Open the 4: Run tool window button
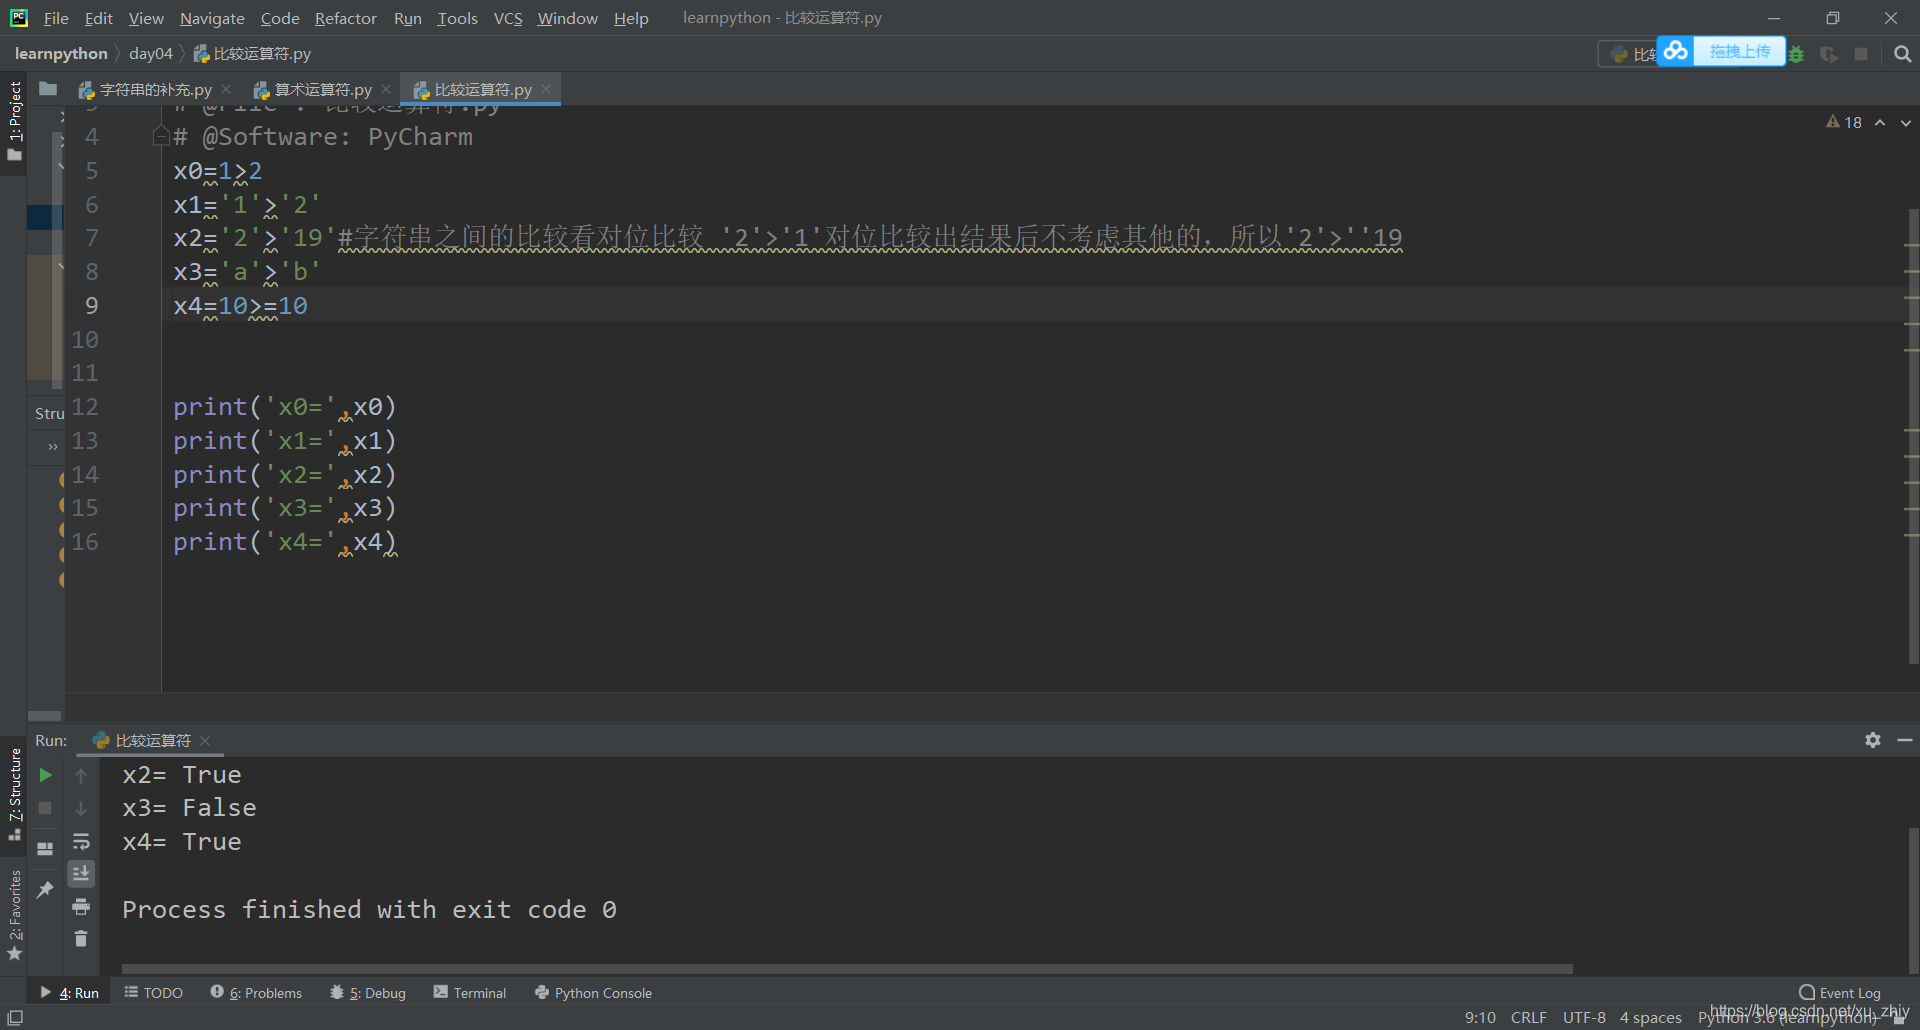Image resolution: width=1920 pixels, height=1030 pixels. pos(69,992)
